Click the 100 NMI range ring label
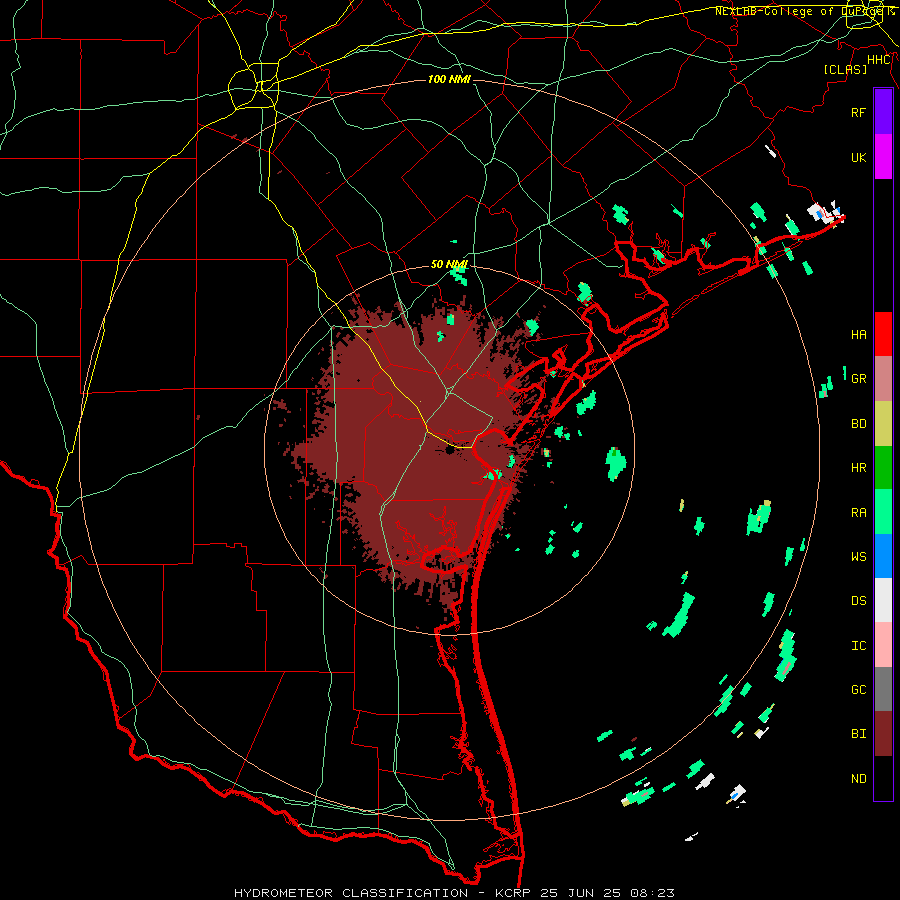Image resolution: width=900 pixels, height=900 pixels. tap(449, 79)
